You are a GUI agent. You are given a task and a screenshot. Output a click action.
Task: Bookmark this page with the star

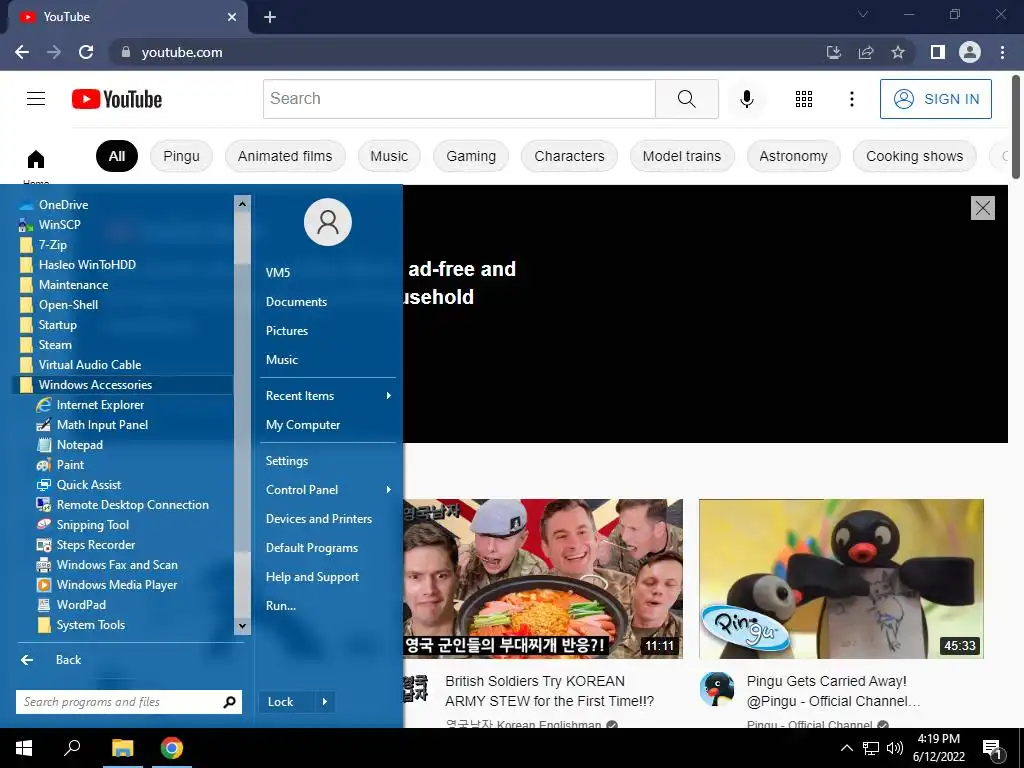pos(898,52)
